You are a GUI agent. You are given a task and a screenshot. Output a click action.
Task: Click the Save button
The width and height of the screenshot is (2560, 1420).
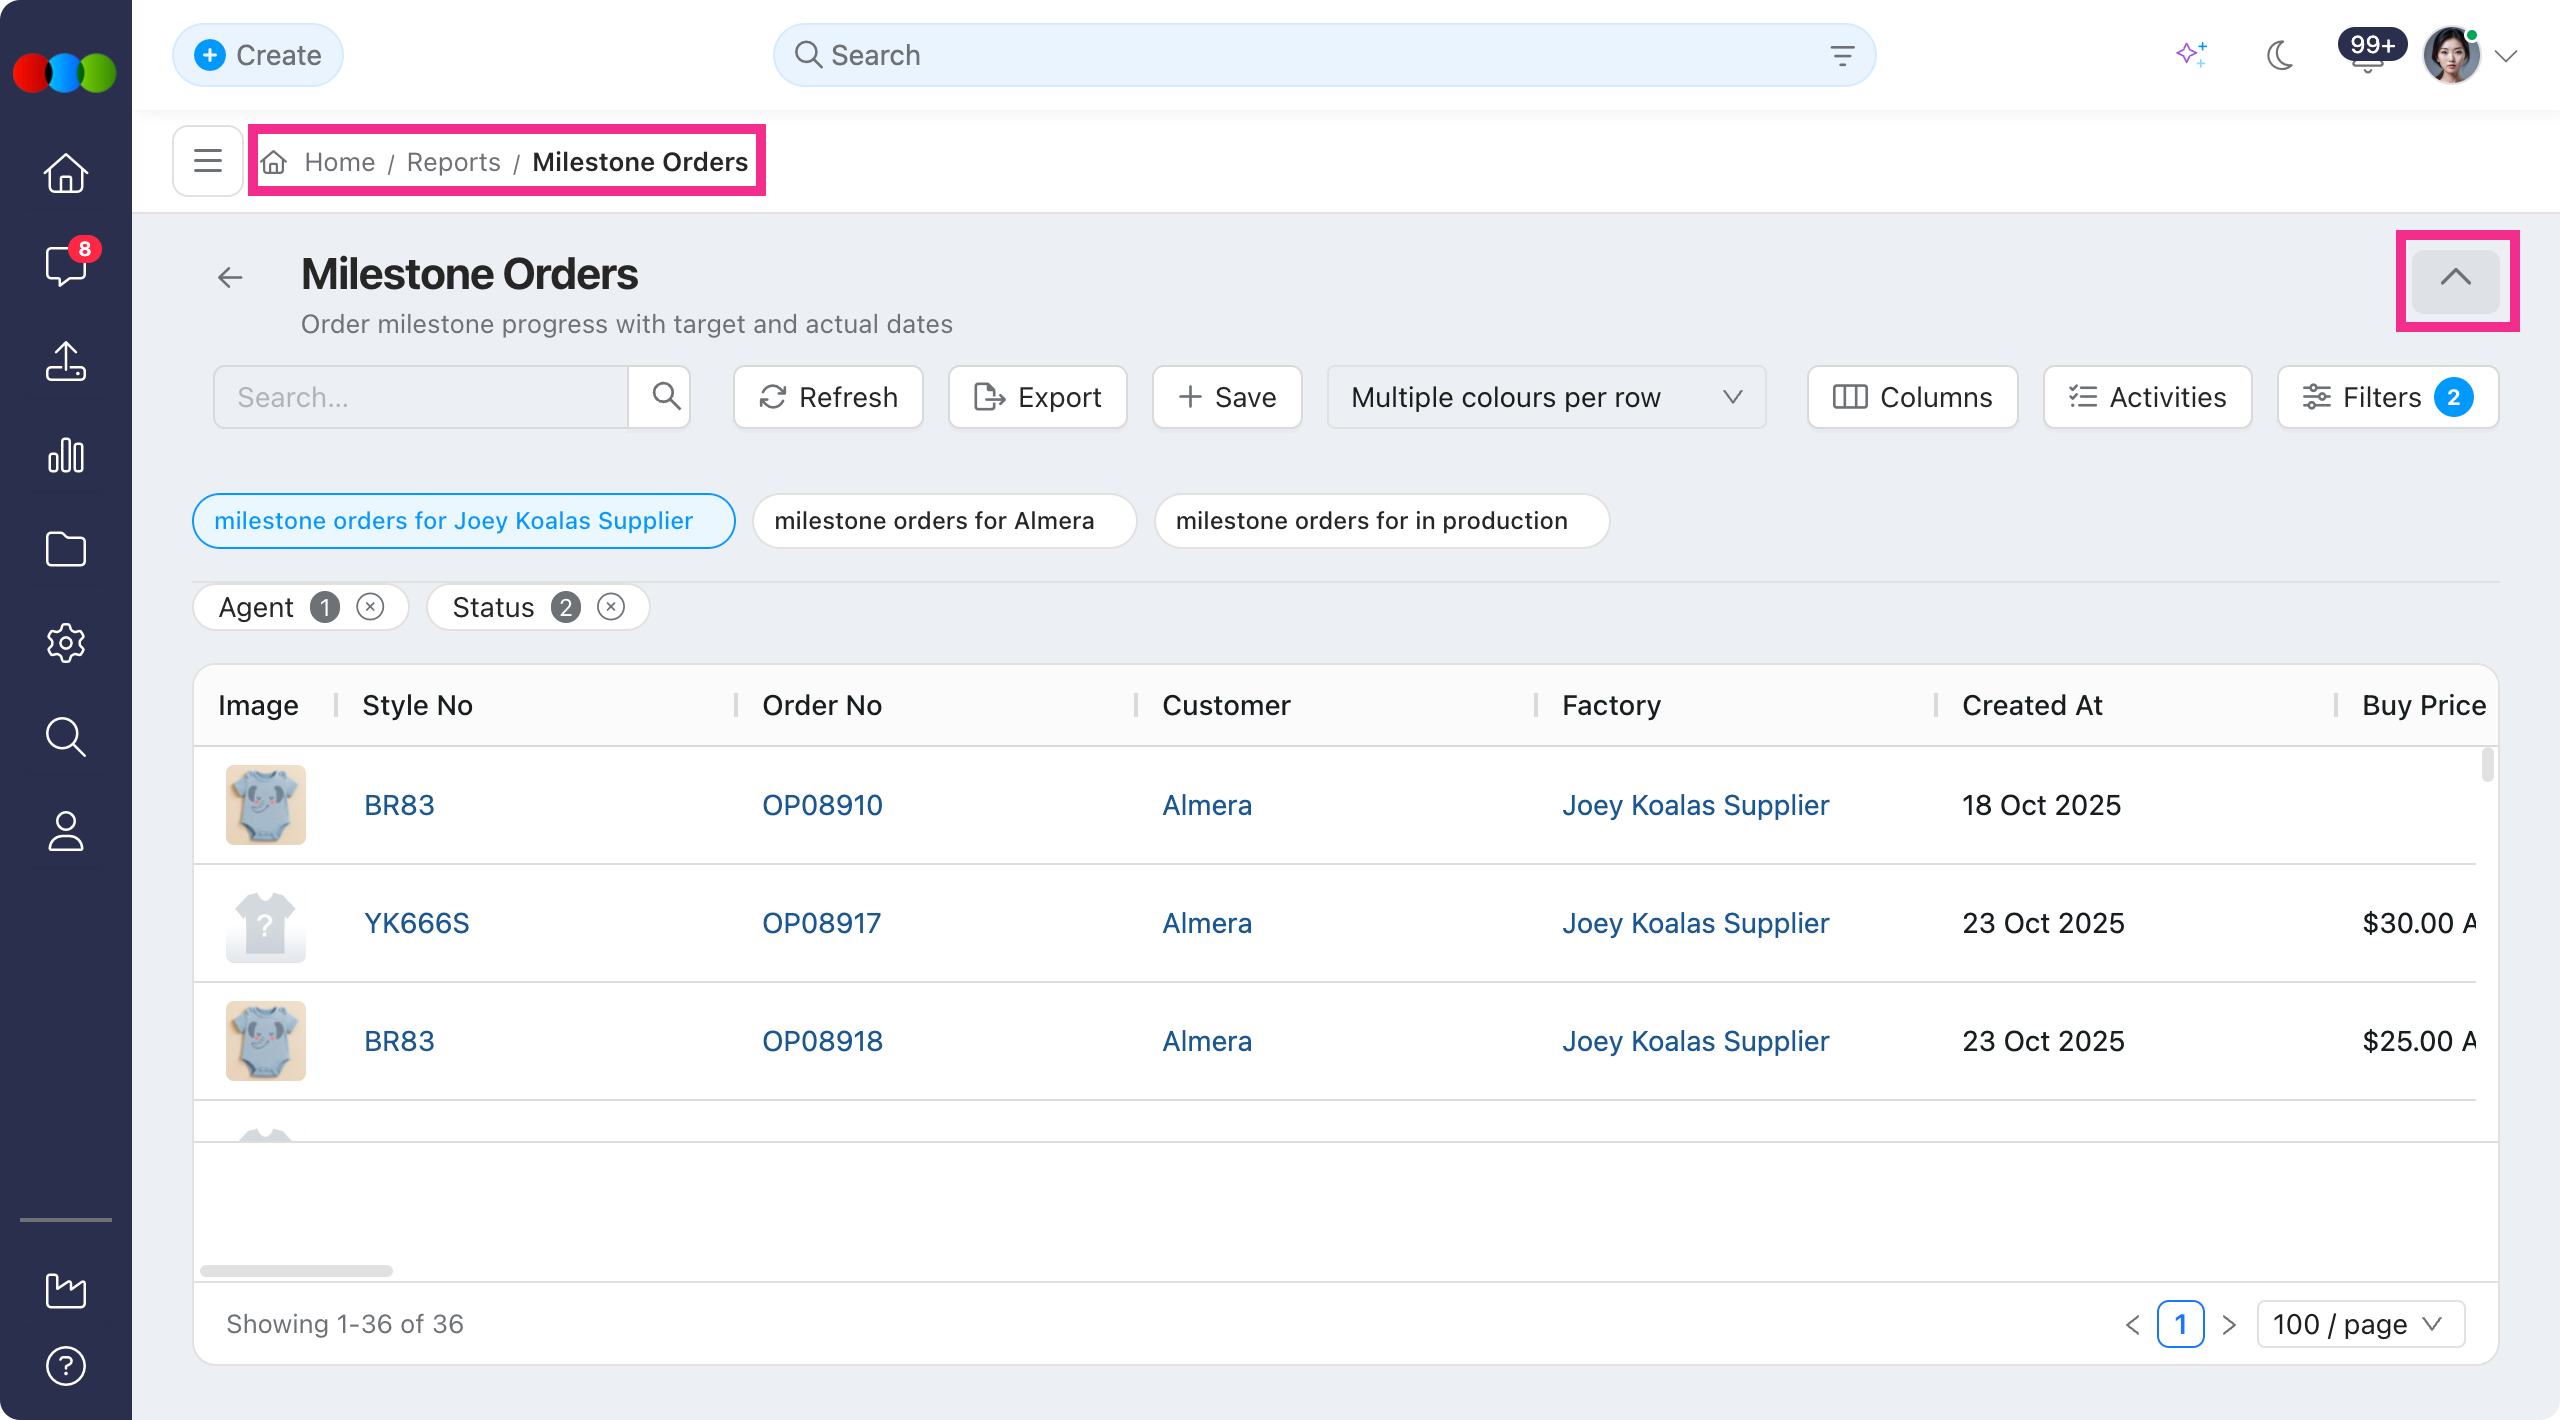click(x=1227, y=397)
